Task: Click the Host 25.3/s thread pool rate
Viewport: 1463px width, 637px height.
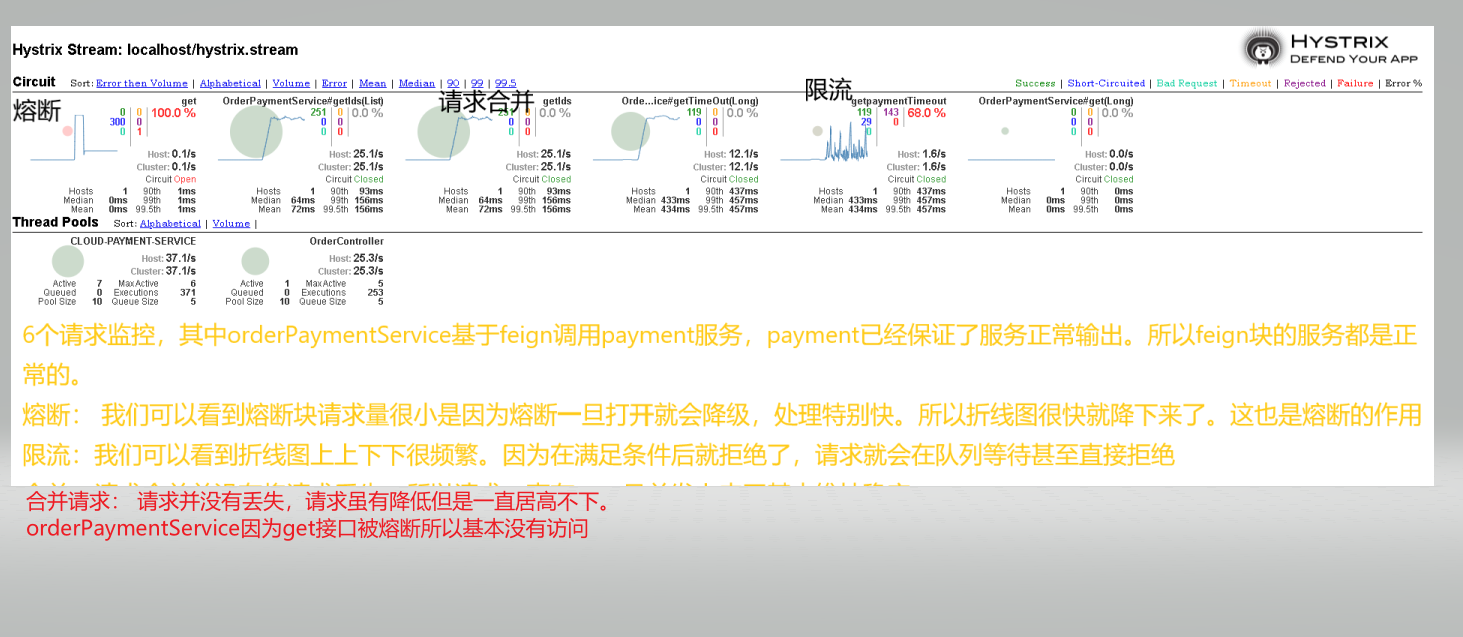Action: click(368, 258)
